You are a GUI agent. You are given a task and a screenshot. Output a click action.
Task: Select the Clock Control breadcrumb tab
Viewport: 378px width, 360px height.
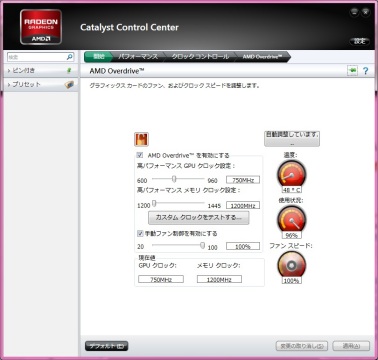point(200,57)
